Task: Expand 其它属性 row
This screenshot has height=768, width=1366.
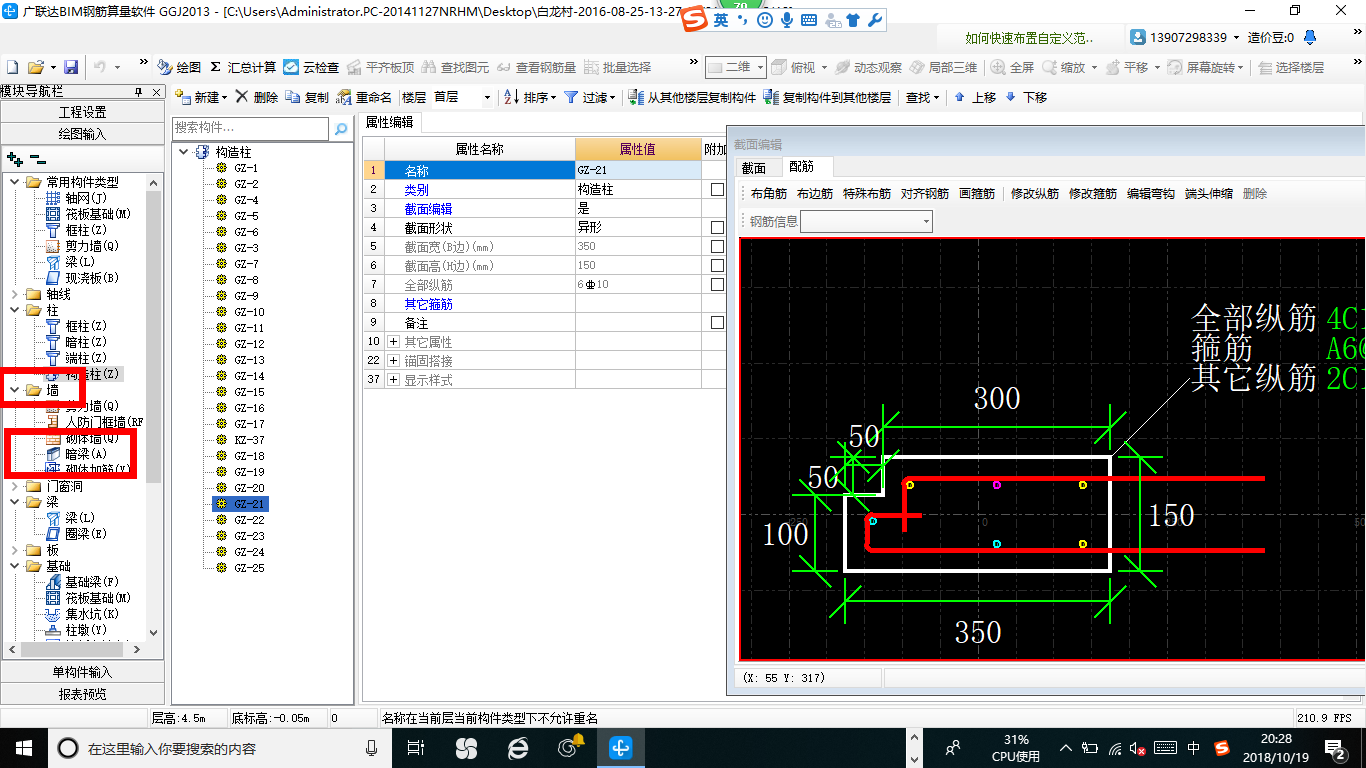Action: point(393,342)
